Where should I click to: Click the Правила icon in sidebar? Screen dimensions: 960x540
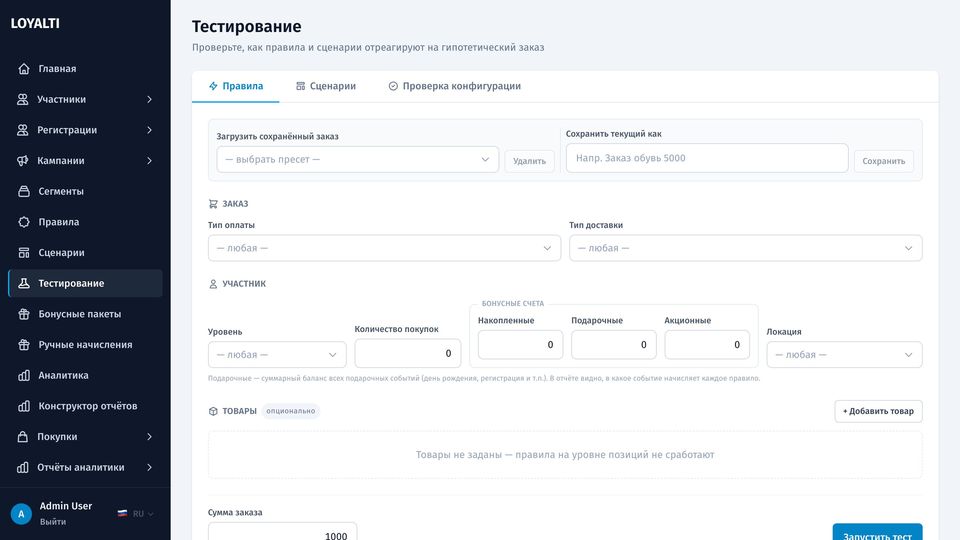coord(24,222)
